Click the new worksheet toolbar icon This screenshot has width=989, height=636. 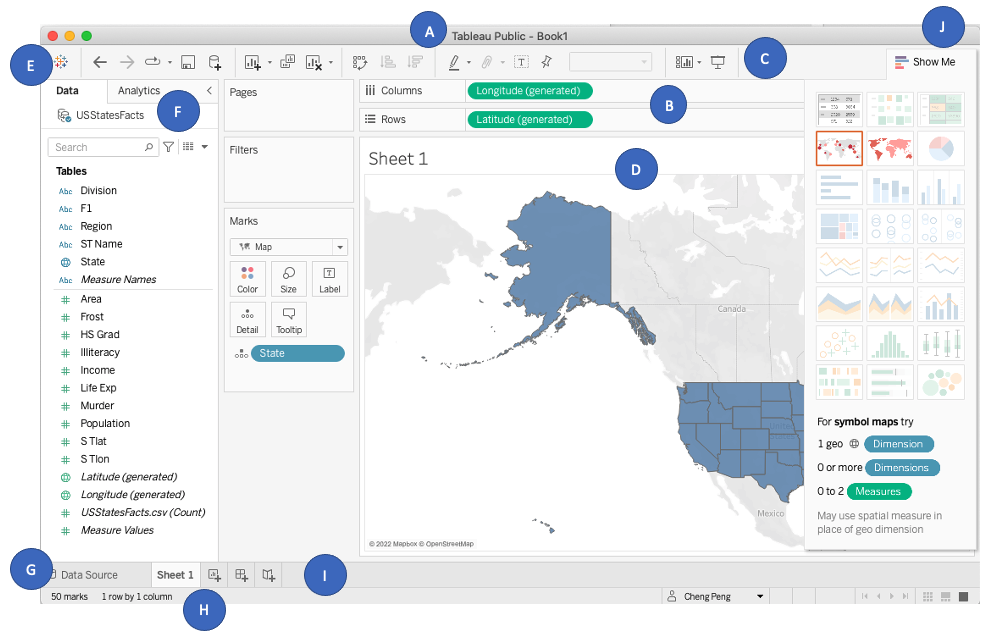tap(252, 62)
